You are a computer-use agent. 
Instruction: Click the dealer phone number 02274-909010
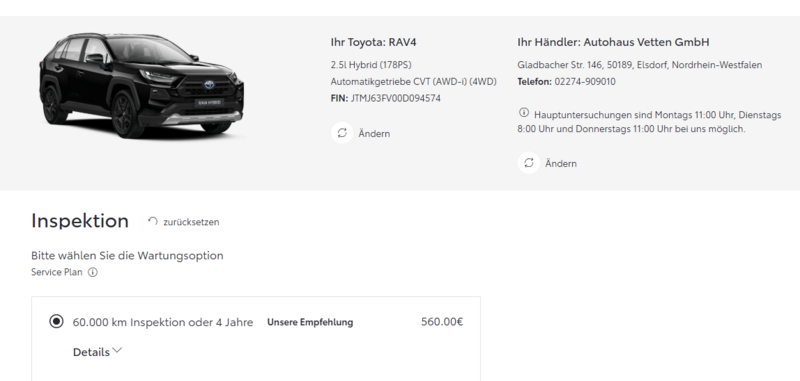[585, 82]
